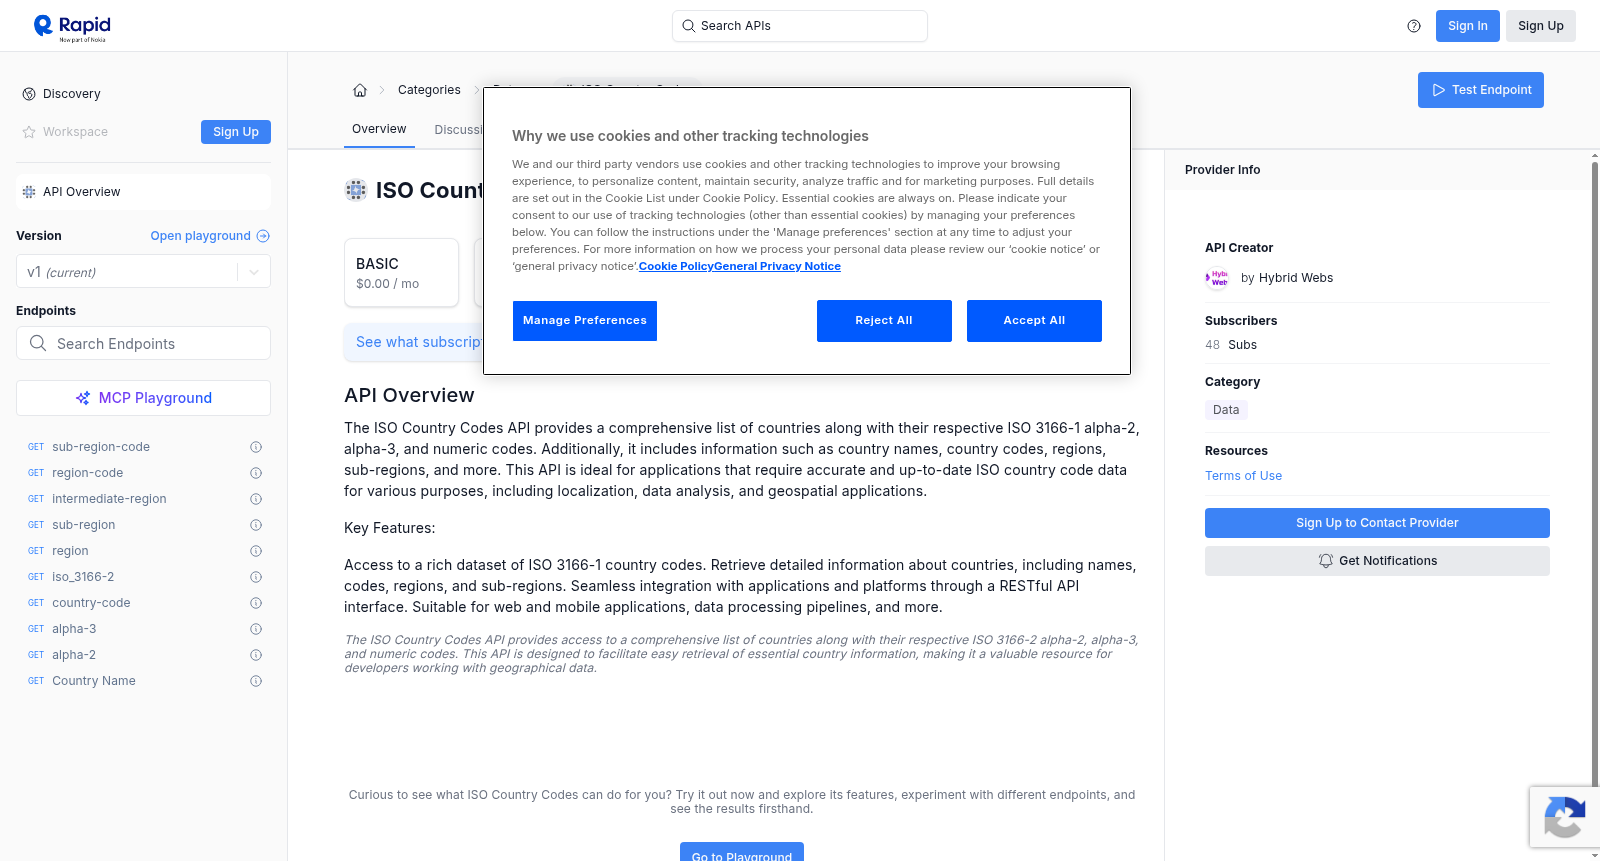This screenshot has width=1600, height=861.
Task: Show info for alpha-3 endpoint
Action: point(256,629)
